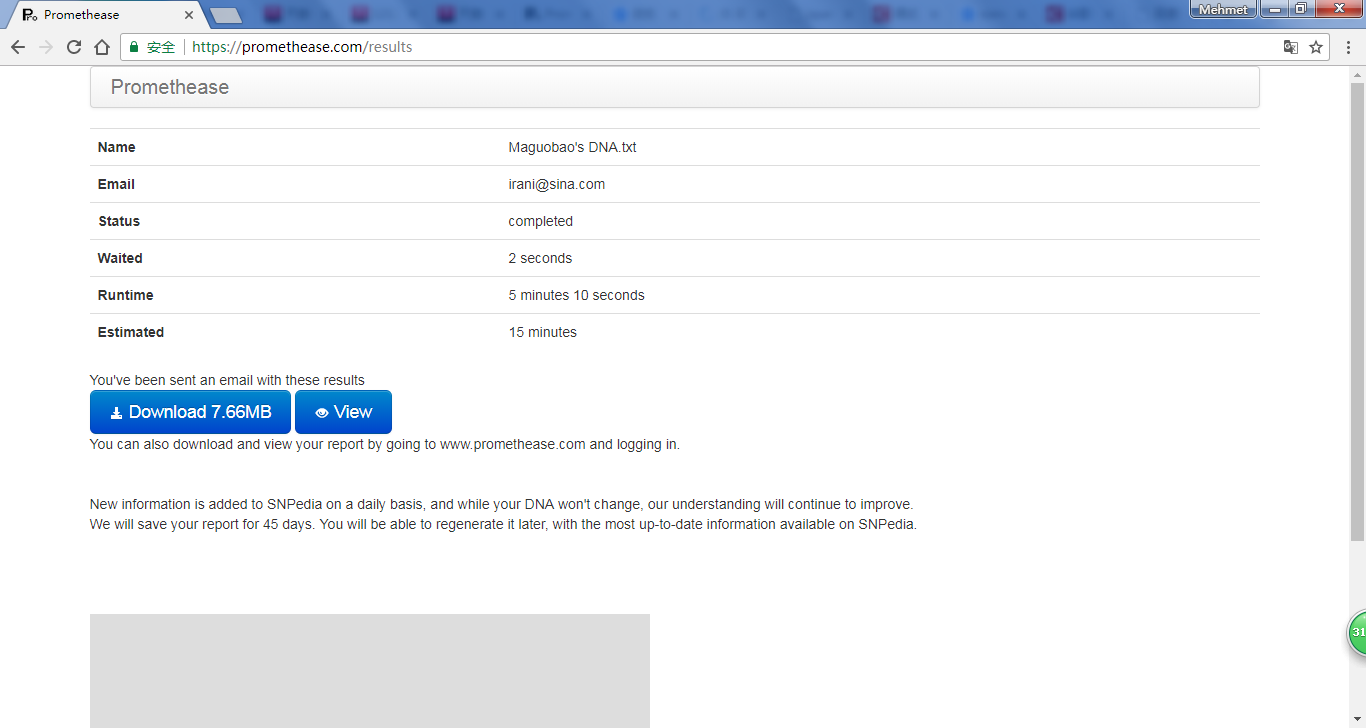
Task: Click the page vertical scrollbar thumb
Action: (1357, 310)
